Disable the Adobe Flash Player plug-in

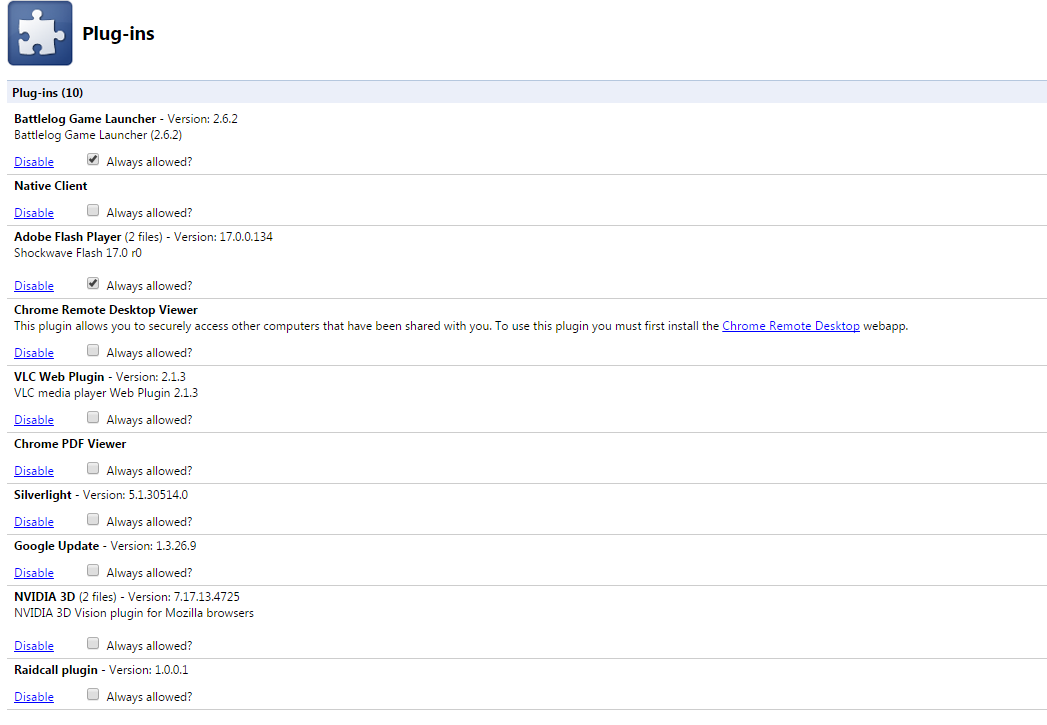pos(34,286)
